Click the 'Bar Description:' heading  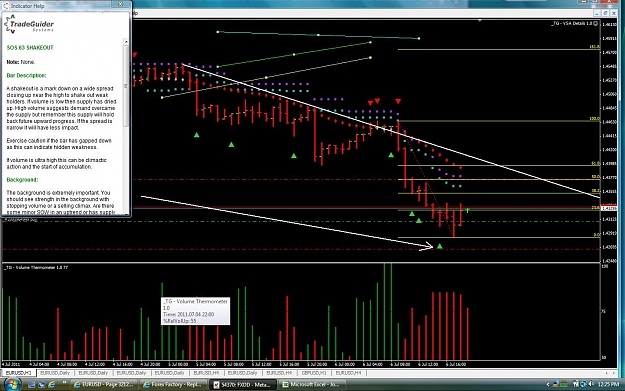[x=26, y=75]
